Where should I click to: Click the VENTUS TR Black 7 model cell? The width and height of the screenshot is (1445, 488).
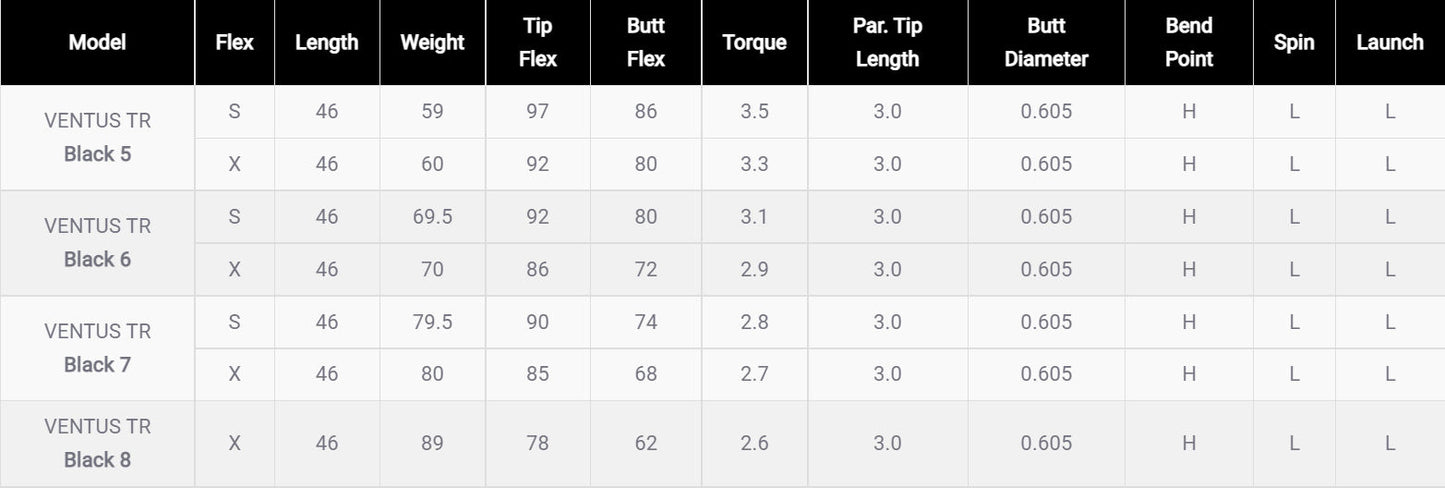97,348
